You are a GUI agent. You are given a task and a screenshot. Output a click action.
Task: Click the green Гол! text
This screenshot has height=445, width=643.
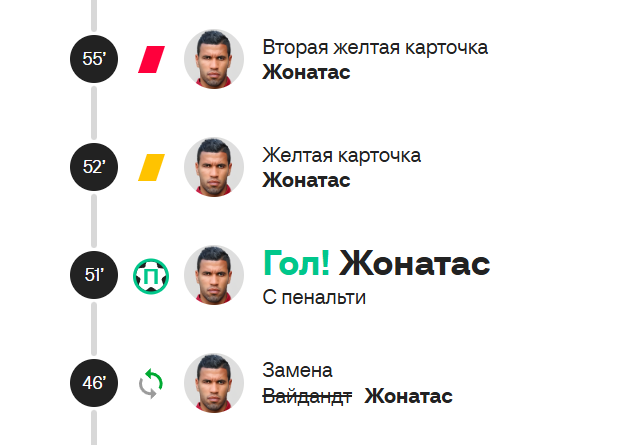pyautogui.click(x=296, y=264)
